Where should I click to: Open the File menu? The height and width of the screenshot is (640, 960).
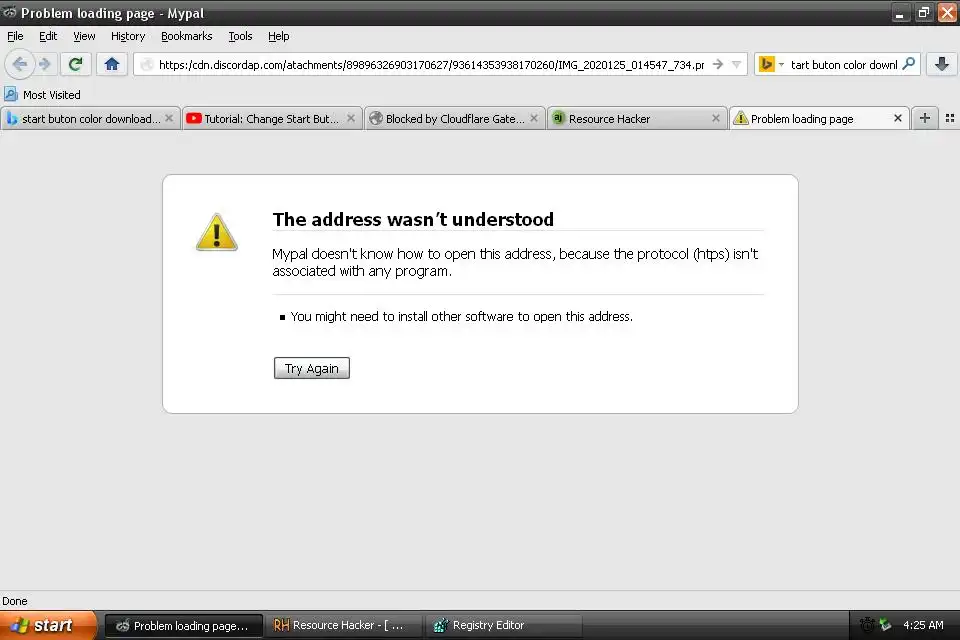pyautogui.click(x=15, y=36)
